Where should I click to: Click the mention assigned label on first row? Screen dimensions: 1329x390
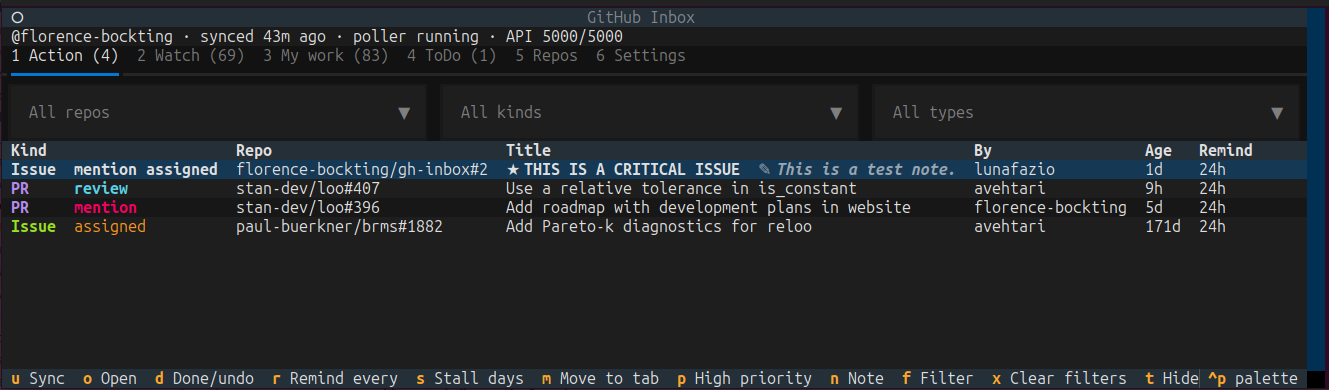(146, 170)
